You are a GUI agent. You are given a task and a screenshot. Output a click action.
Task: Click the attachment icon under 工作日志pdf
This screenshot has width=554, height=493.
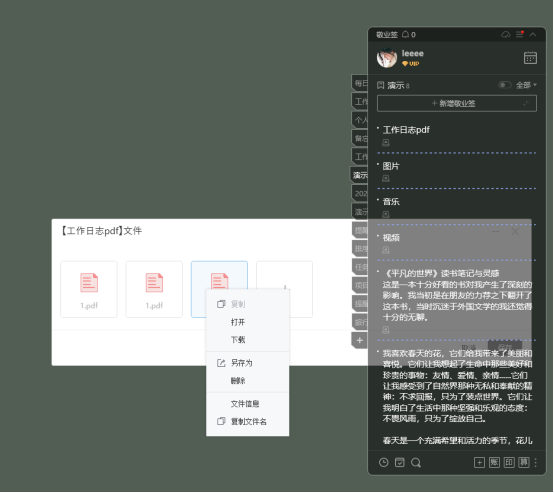point(386,142)
